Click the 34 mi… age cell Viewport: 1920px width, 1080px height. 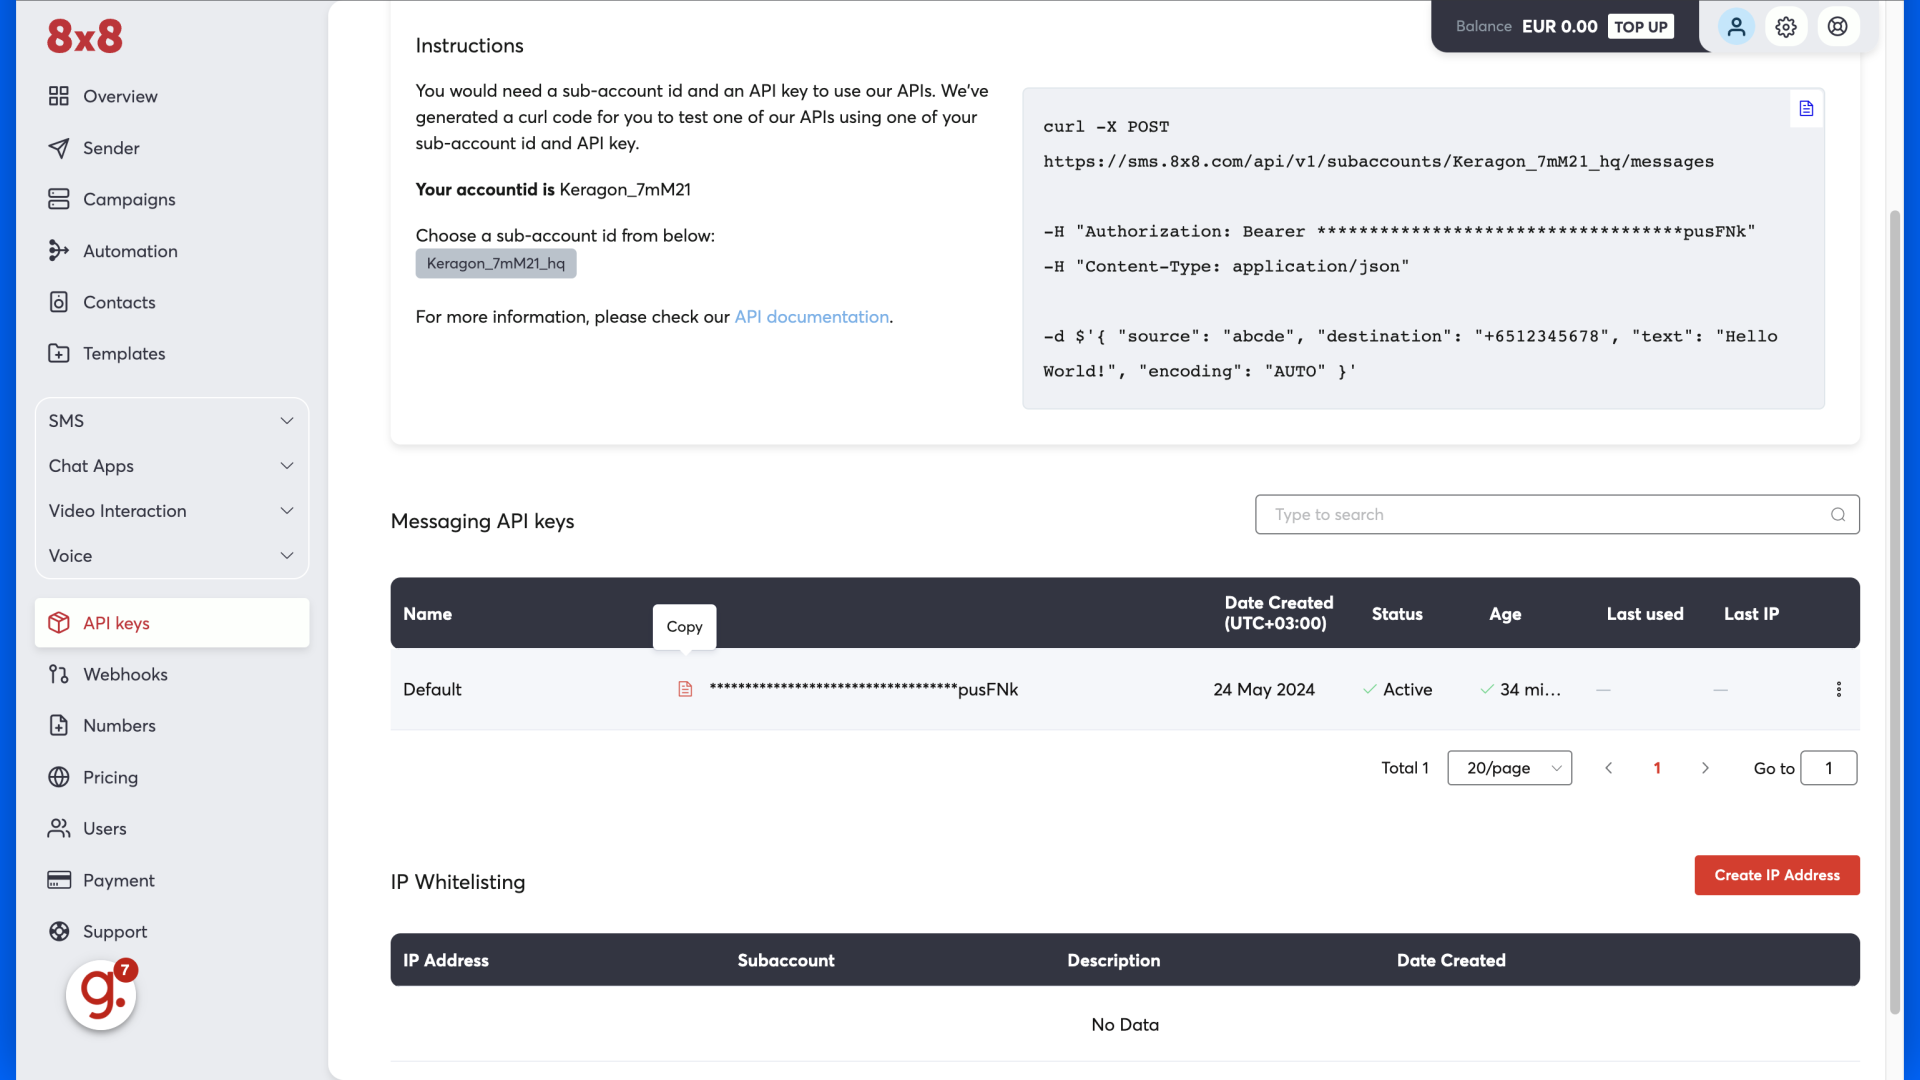[x=1520, y=690]
